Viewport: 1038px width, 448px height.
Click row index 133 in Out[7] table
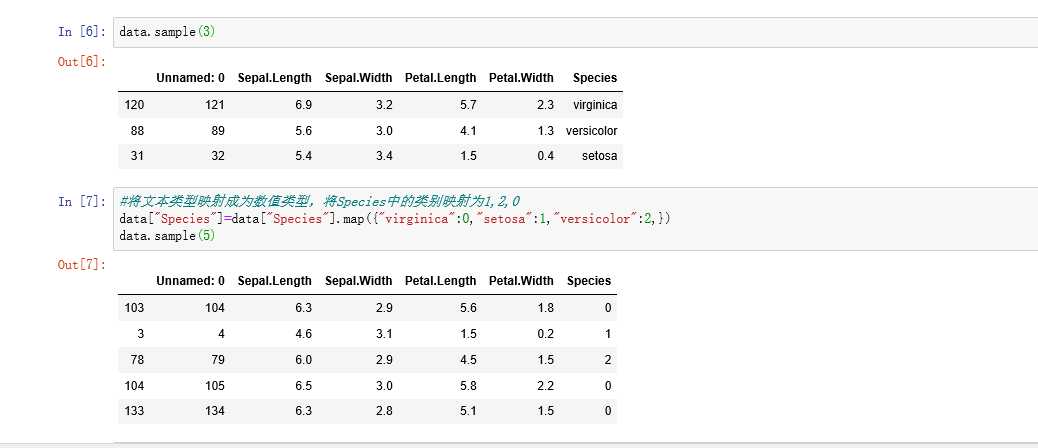pos(134,411)
